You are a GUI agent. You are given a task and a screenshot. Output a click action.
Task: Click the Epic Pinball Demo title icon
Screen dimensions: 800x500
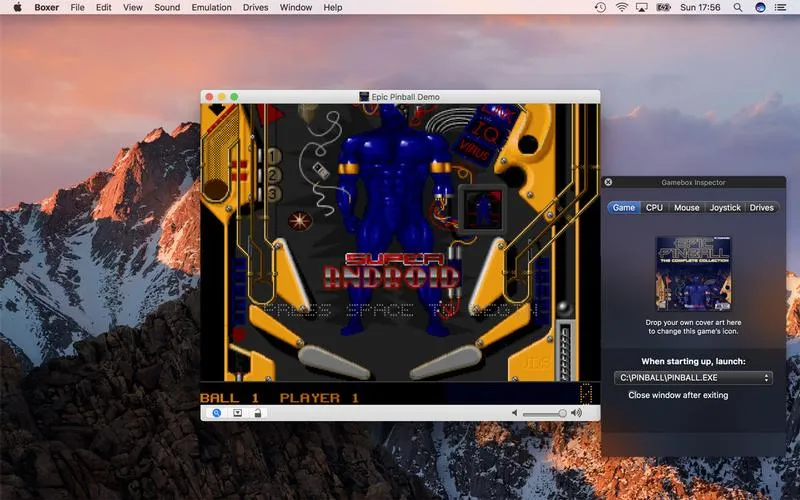[x=364, y=96]
